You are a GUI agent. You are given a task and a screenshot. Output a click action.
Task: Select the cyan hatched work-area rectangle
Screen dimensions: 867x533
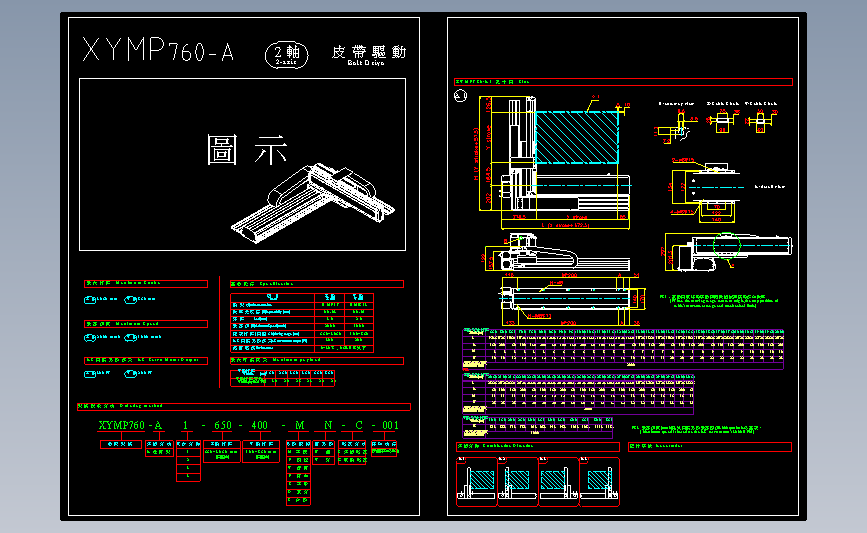[577, 137]
